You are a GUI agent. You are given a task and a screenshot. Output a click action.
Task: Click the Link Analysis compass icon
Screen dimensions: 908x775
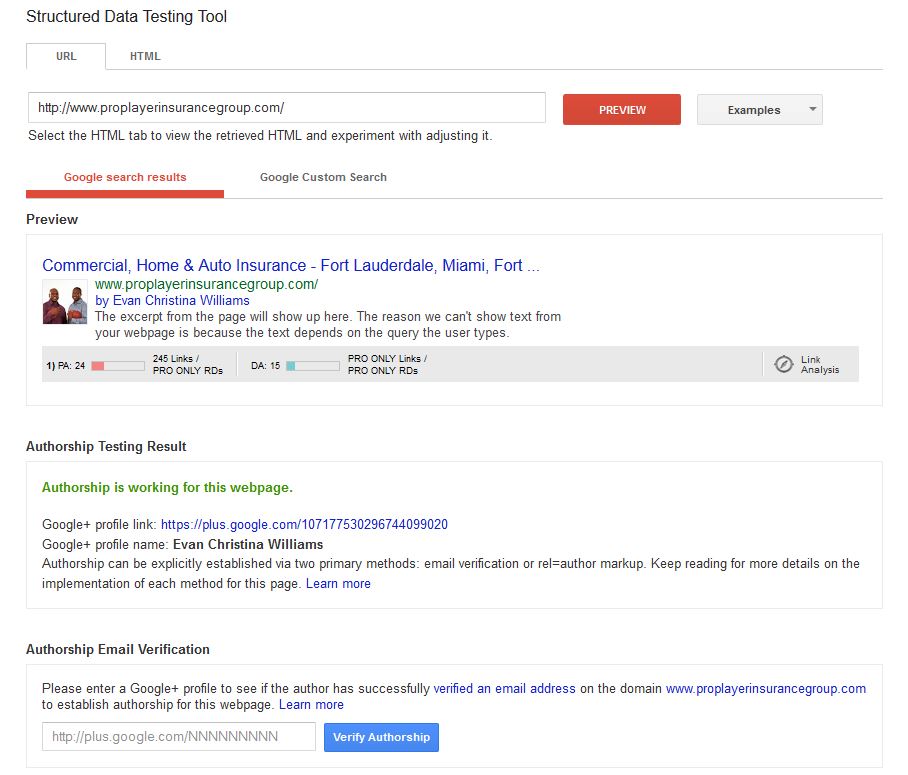pyautogui.click(x=783, y=364)
